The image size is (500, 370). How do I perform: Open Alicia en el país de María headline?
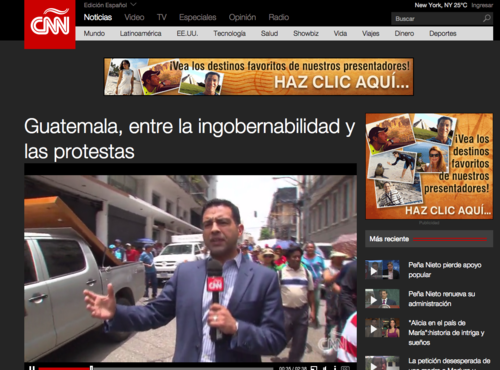[x=446, y=332]
